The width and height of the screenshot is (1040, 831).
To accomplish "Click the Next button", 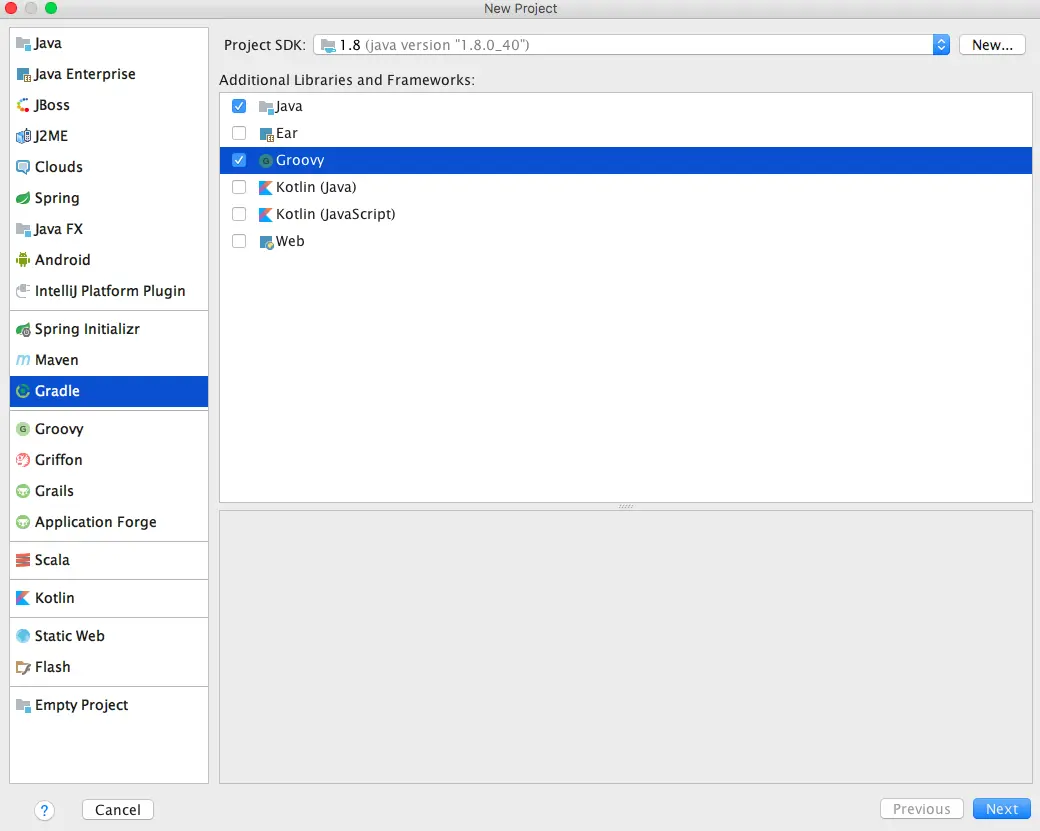I will point(1002,809).
